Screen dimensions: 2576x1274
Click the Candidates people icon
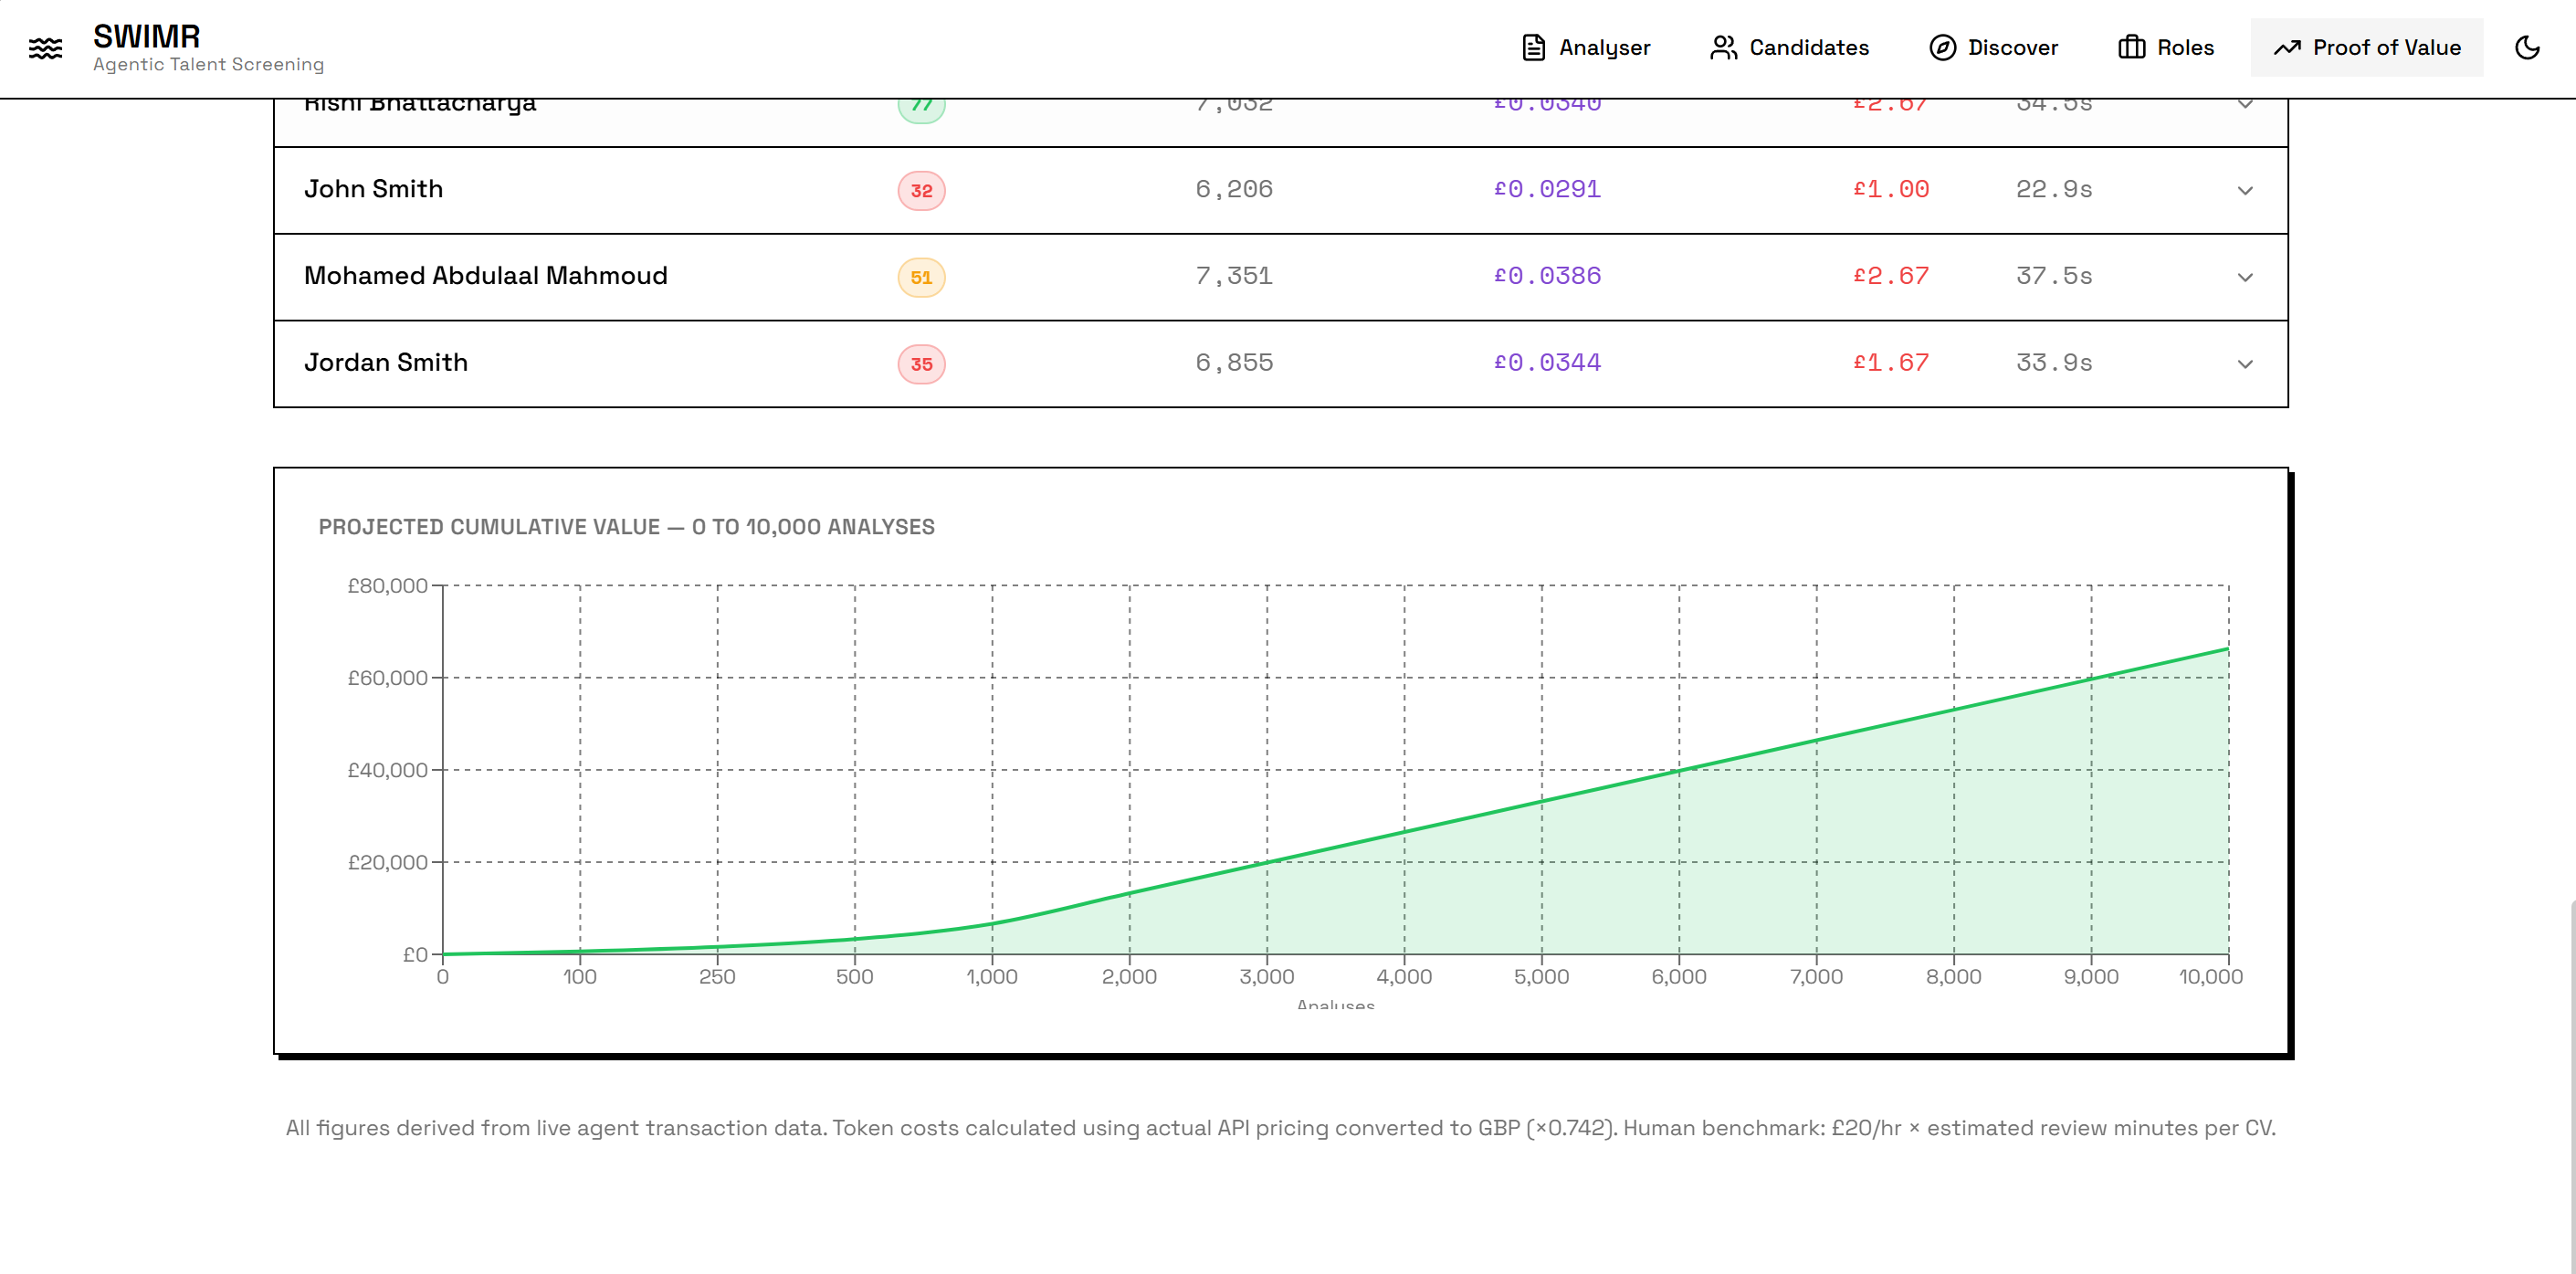1722,48
